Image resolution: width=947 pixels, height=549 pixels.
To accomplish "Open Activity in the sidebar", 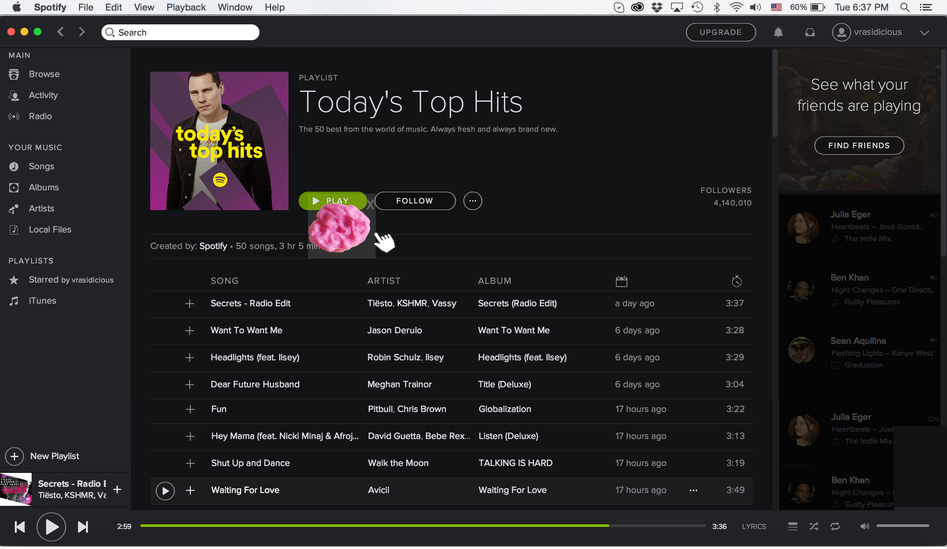I will coord(43,95).
